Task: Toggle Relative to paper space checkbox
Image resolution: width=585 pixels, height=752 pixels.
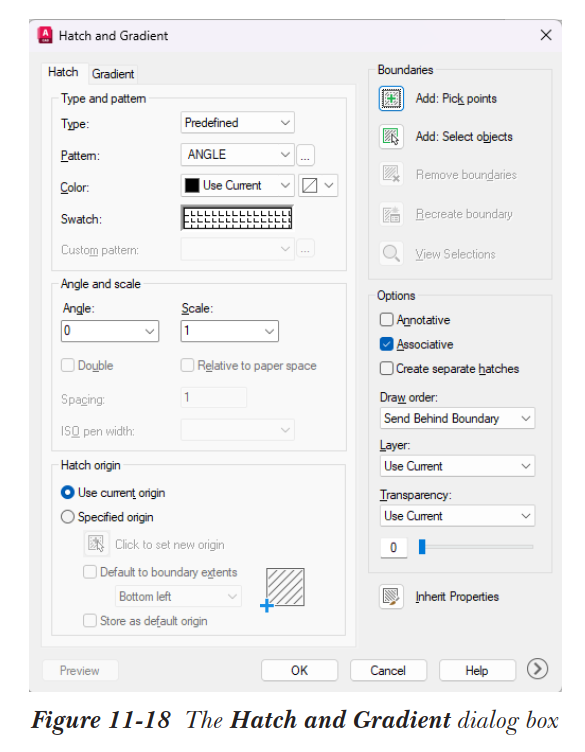Action: pos(187,365)
